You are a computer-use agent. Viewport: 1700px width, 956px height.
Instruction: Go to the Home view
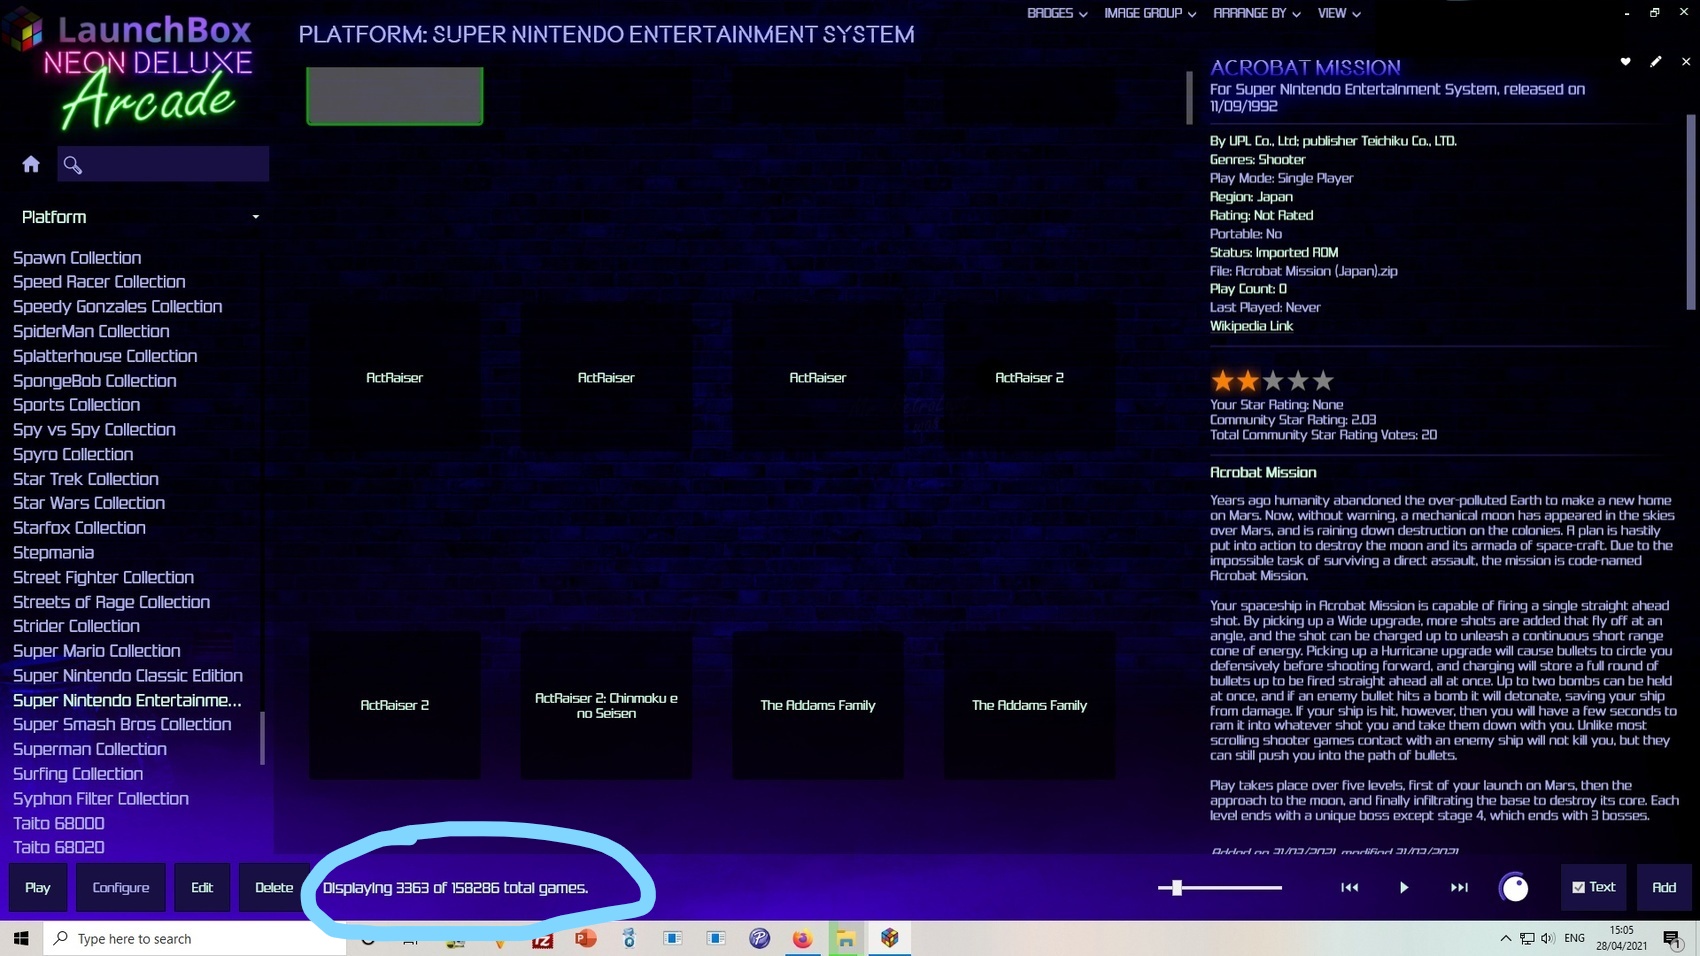pos(31,164)
